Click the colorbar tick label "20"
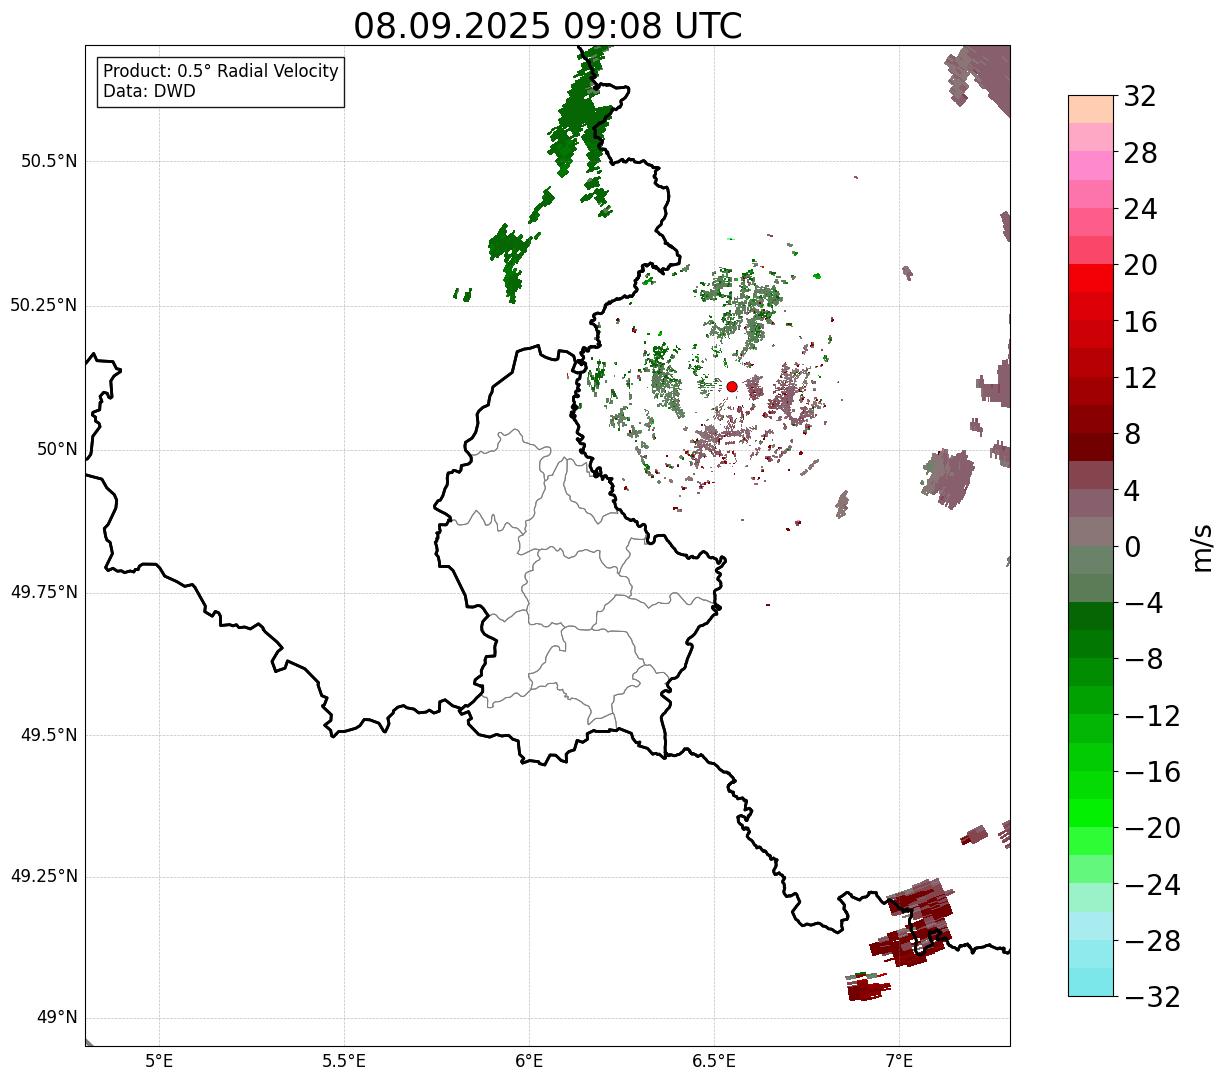Image resolution: width=1225 pixels, height=1081 pixels. pos(1140,266)
